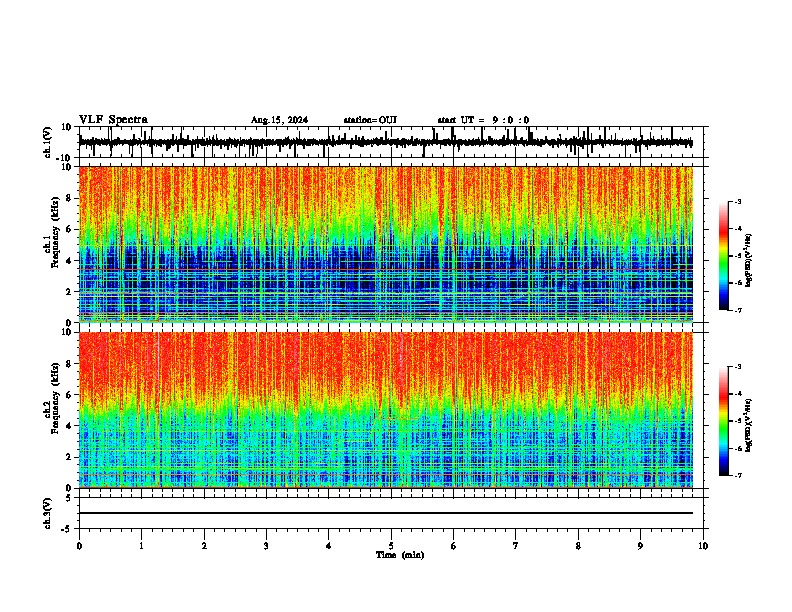Click inside the ch.1 spectrogram plot

click(x=386, y=244)
